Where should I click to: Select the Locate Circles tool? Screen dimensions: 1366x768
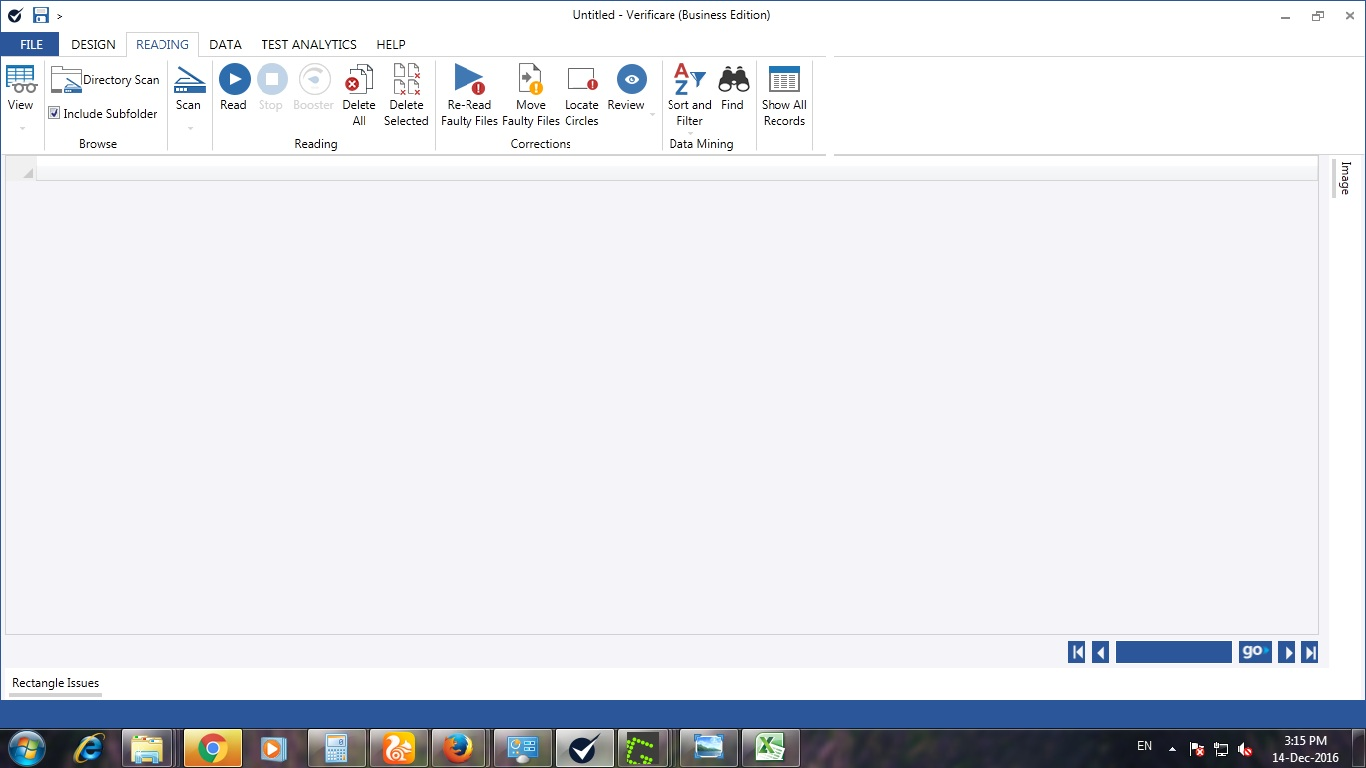(581, 80)
